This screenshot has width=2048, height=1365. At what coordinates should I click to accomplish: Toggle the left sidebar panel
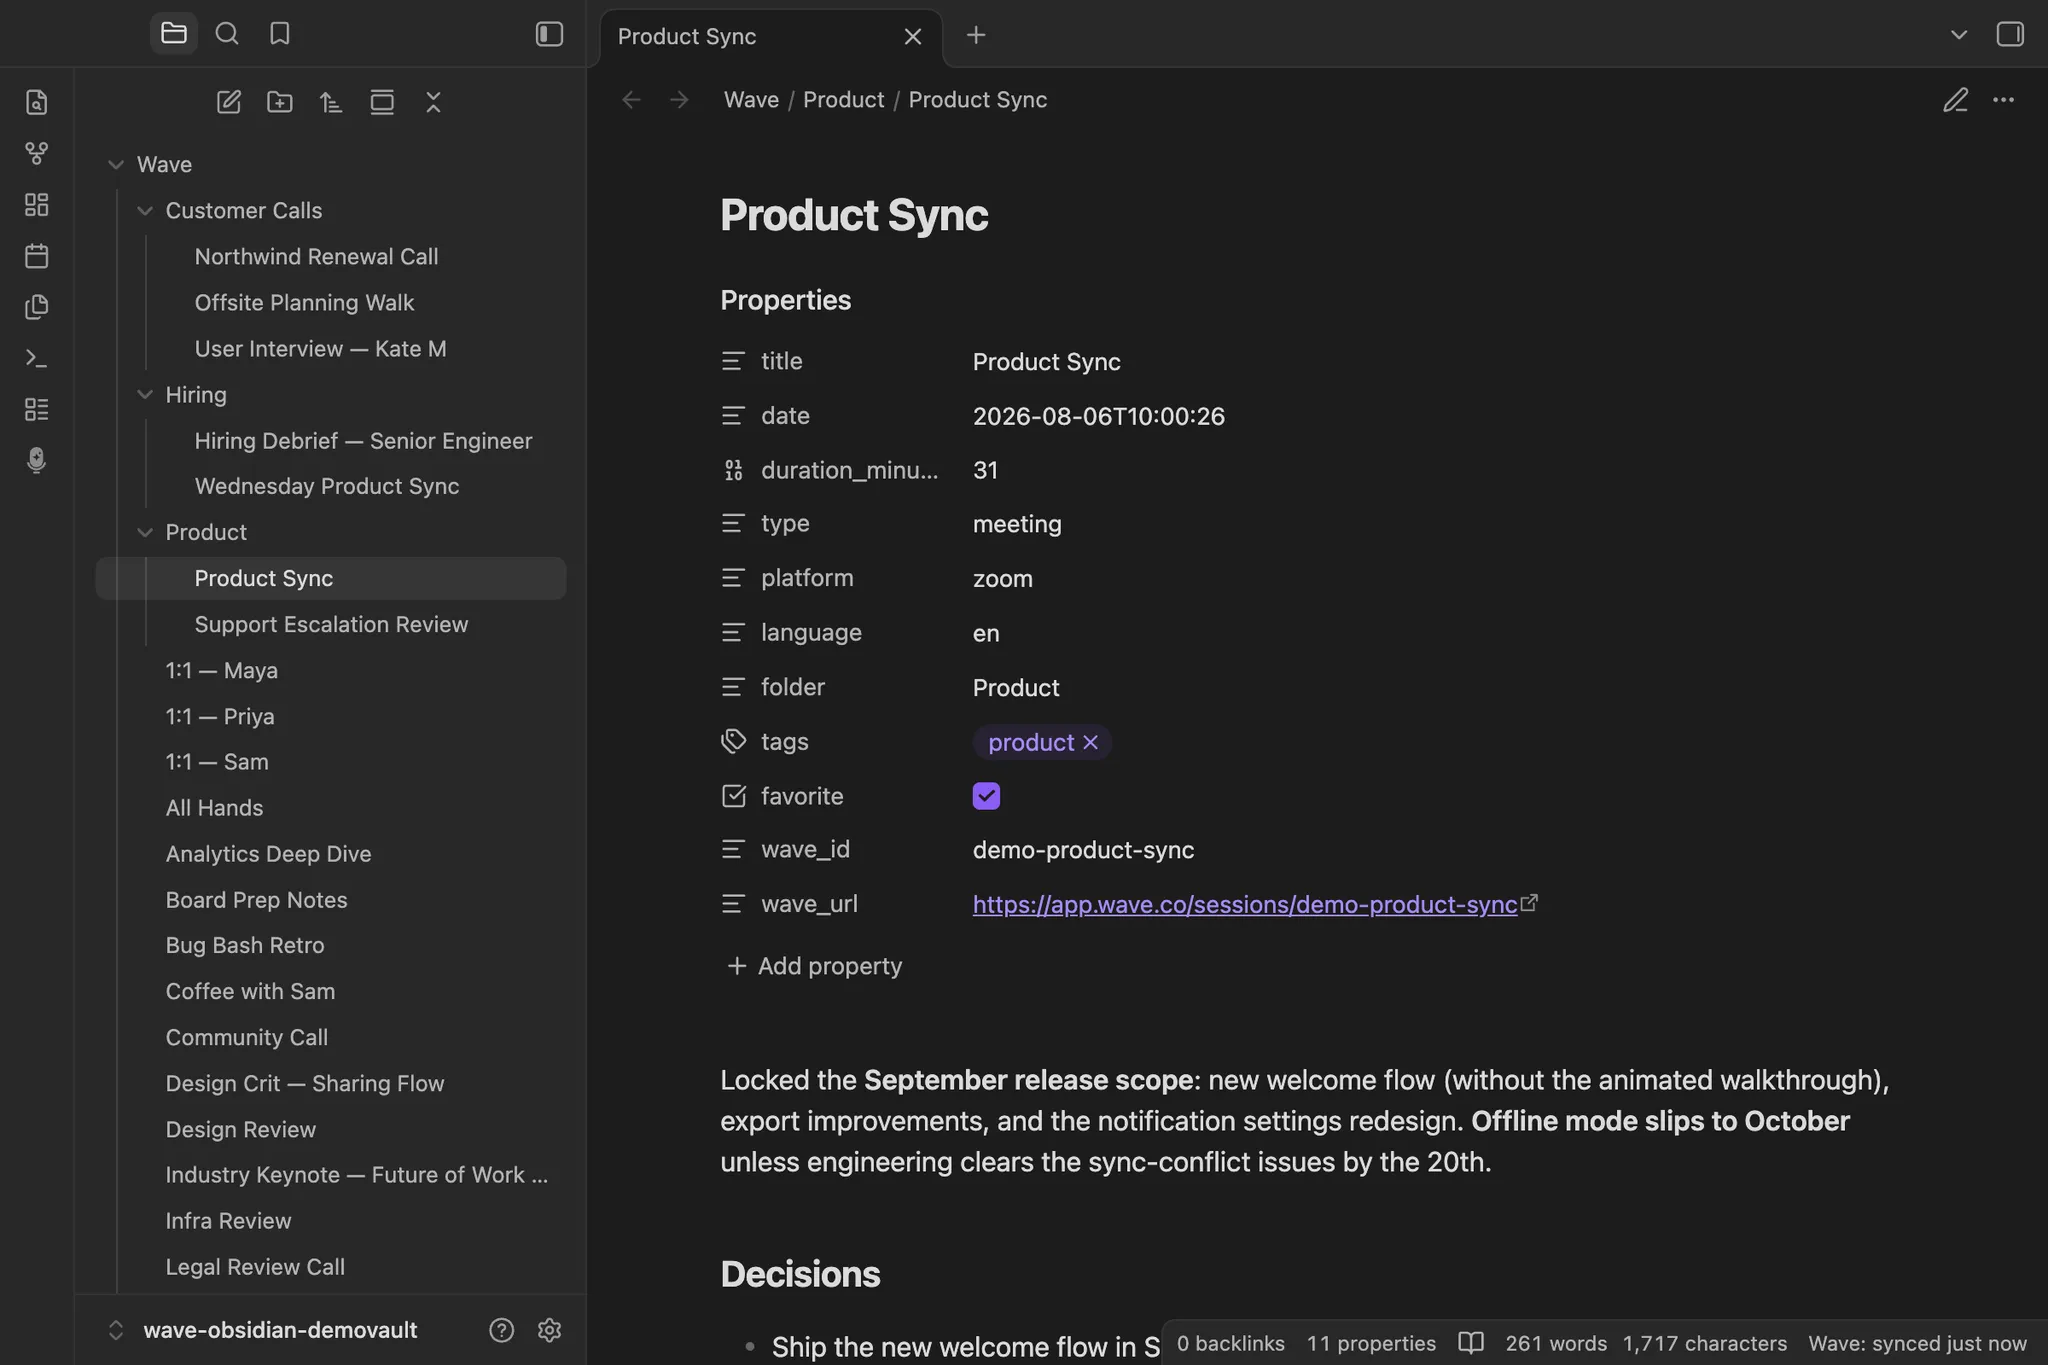(550, 34)
